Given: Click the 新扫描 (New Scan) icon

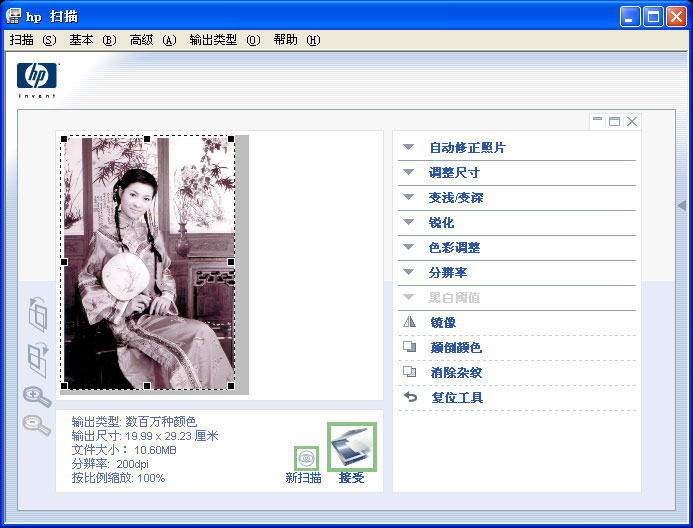Looking at the screenshot, I should click(x=306, y=458).
